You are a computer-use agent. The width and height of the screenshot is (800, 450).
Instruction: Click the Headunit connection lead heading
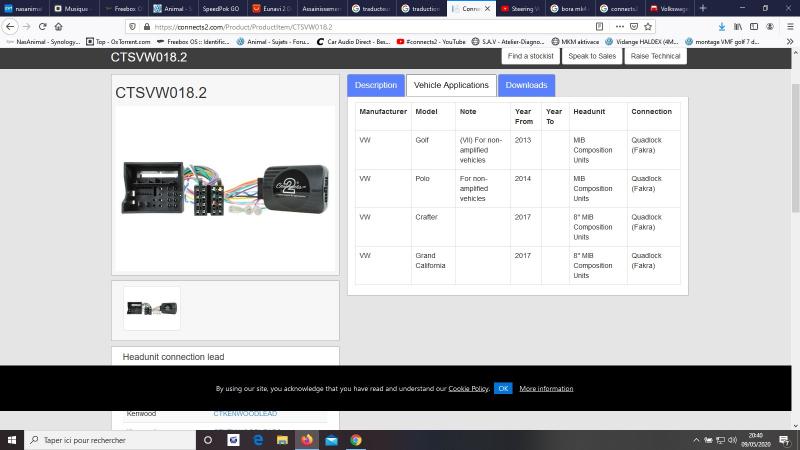173,357
